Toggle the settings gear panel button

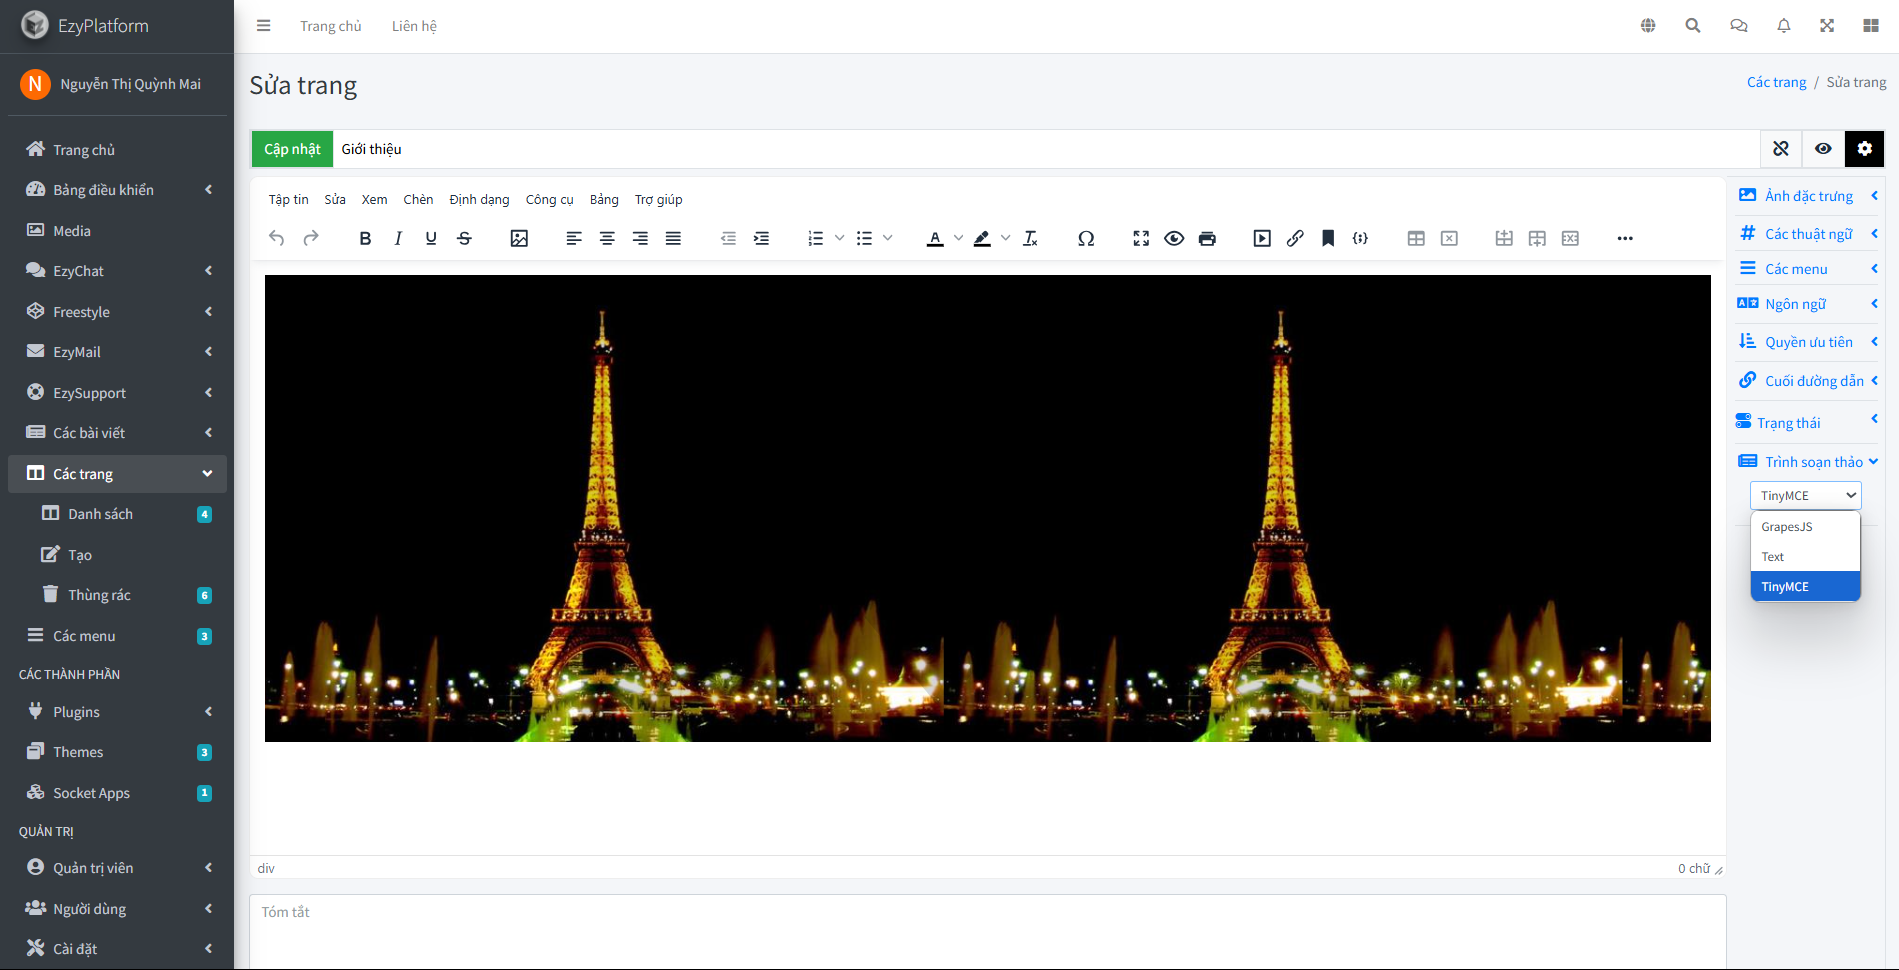tap(1865, 149)
